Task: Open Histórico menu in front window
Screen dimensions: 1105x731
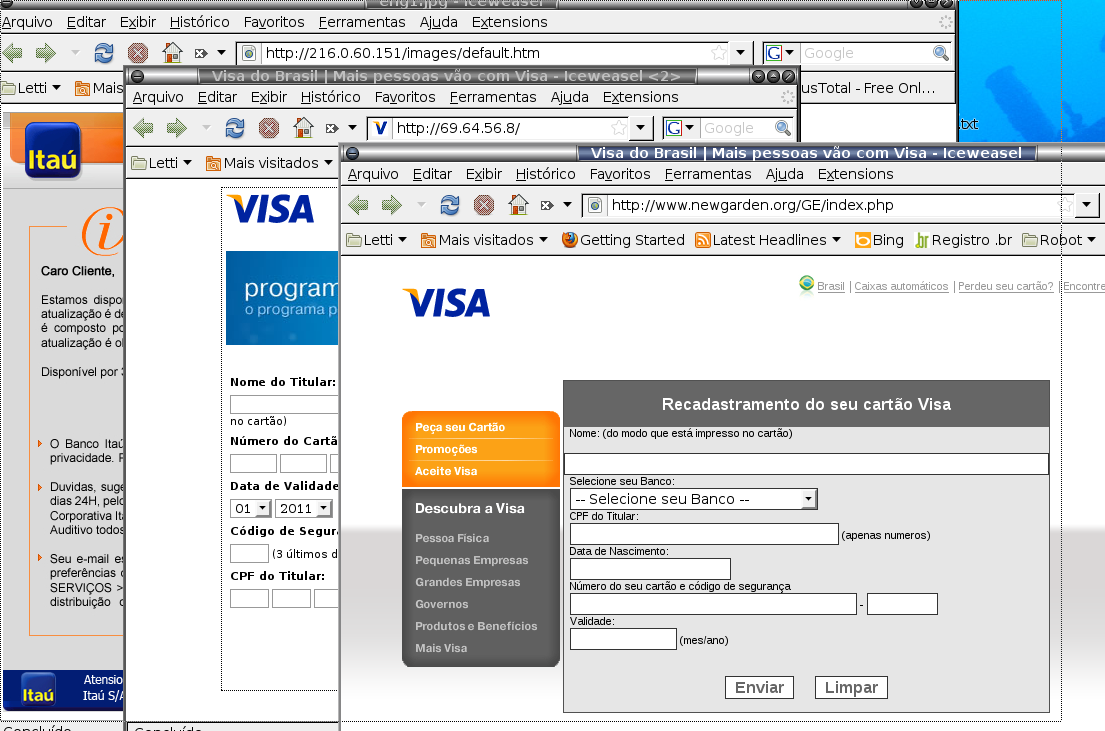Action: pos(545,174)
